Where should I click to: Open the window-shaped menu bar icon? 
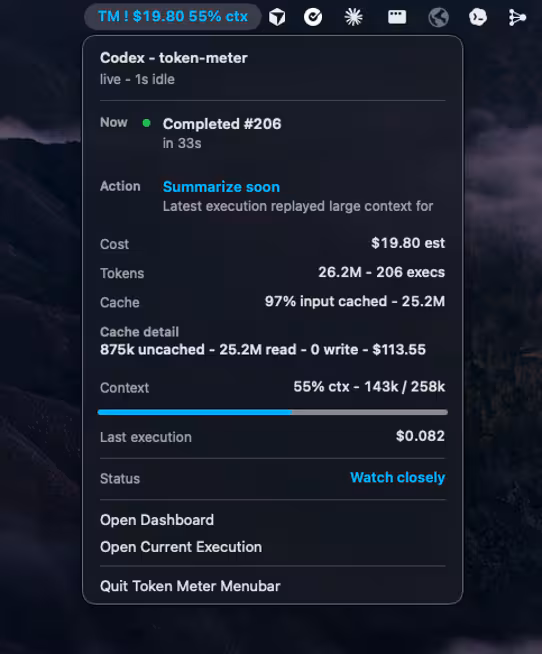[x=397, y=17]
